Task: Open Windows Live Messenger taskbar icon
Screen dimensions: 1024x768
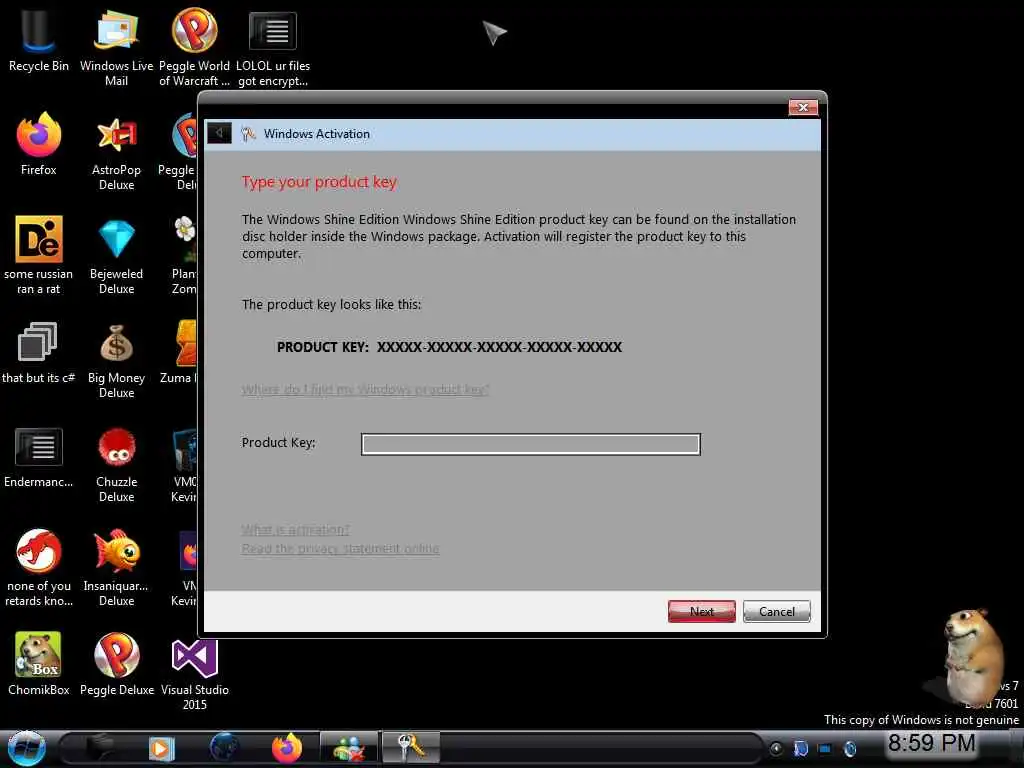Action: (x=348, y=748)
